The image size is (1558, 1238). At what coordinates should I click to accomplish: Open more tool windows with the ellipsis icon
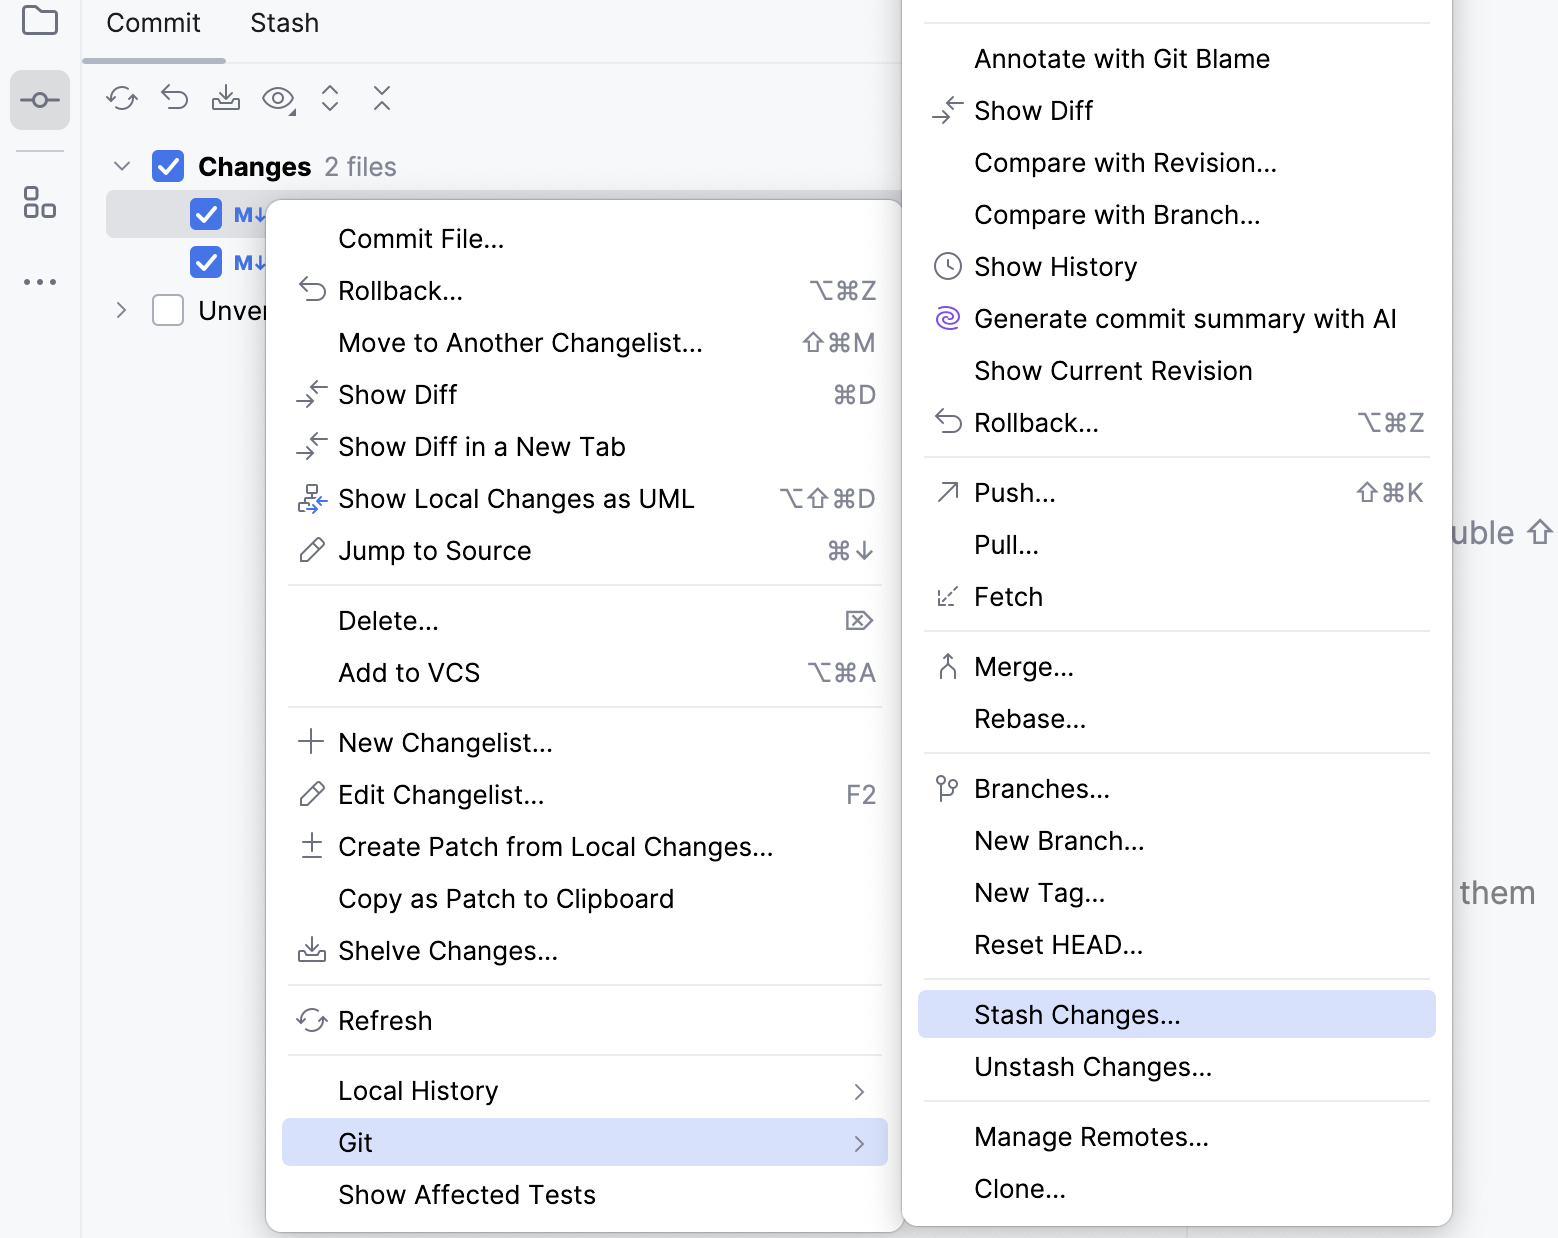tap(40, 281)
